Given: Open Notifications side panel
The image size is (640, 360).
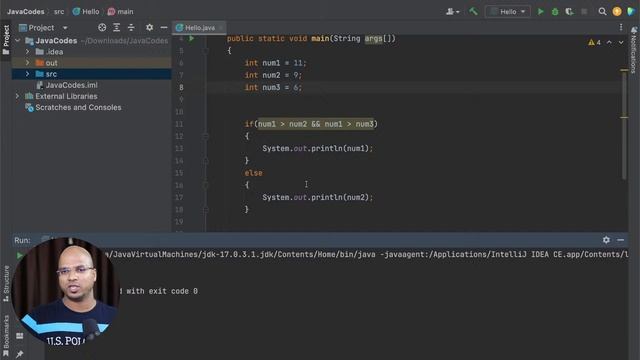Looking at the screenshot, I should tap(634, 49).
